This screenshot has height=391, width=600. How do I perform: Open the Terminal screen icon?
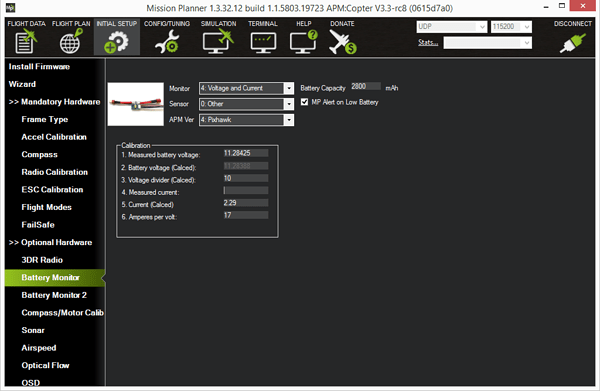pos(263,42)
